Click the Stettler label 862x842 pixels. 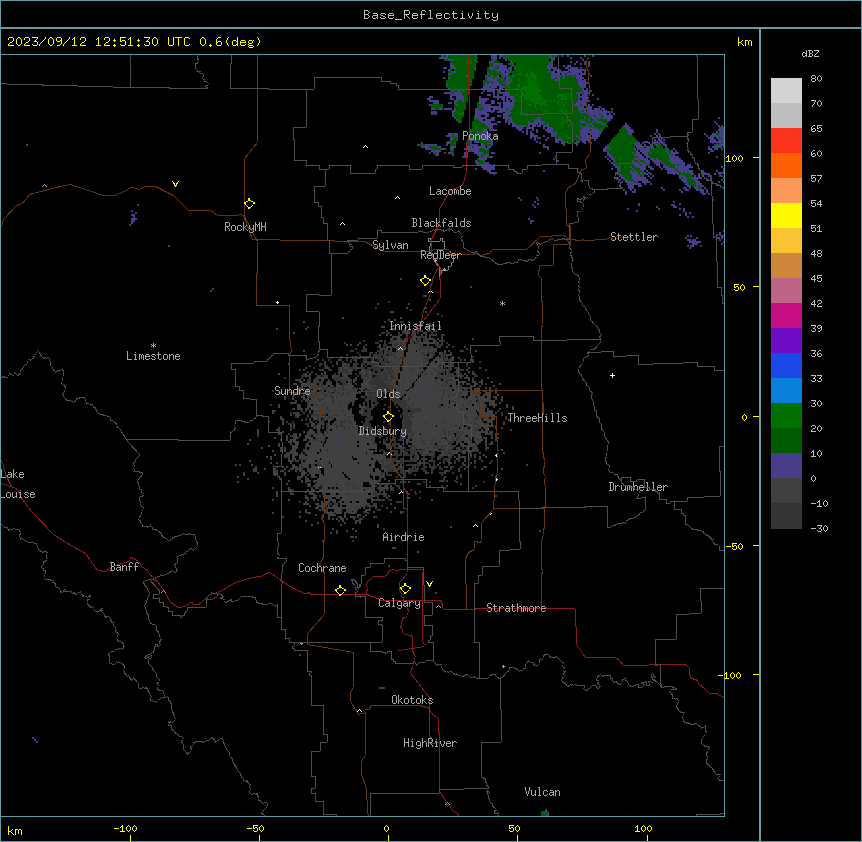click(634, 237)
